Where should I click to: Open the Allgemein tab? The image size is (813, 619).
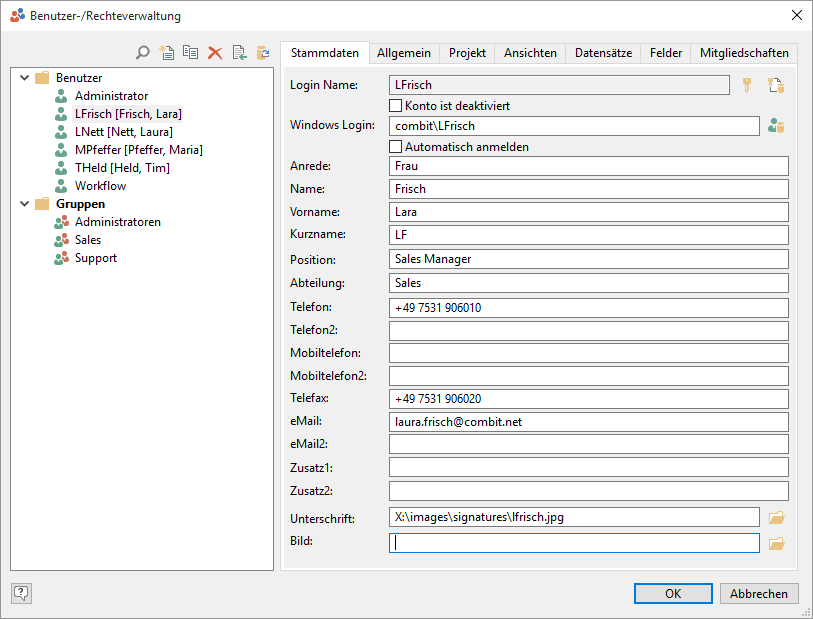(x=404, y=53)
